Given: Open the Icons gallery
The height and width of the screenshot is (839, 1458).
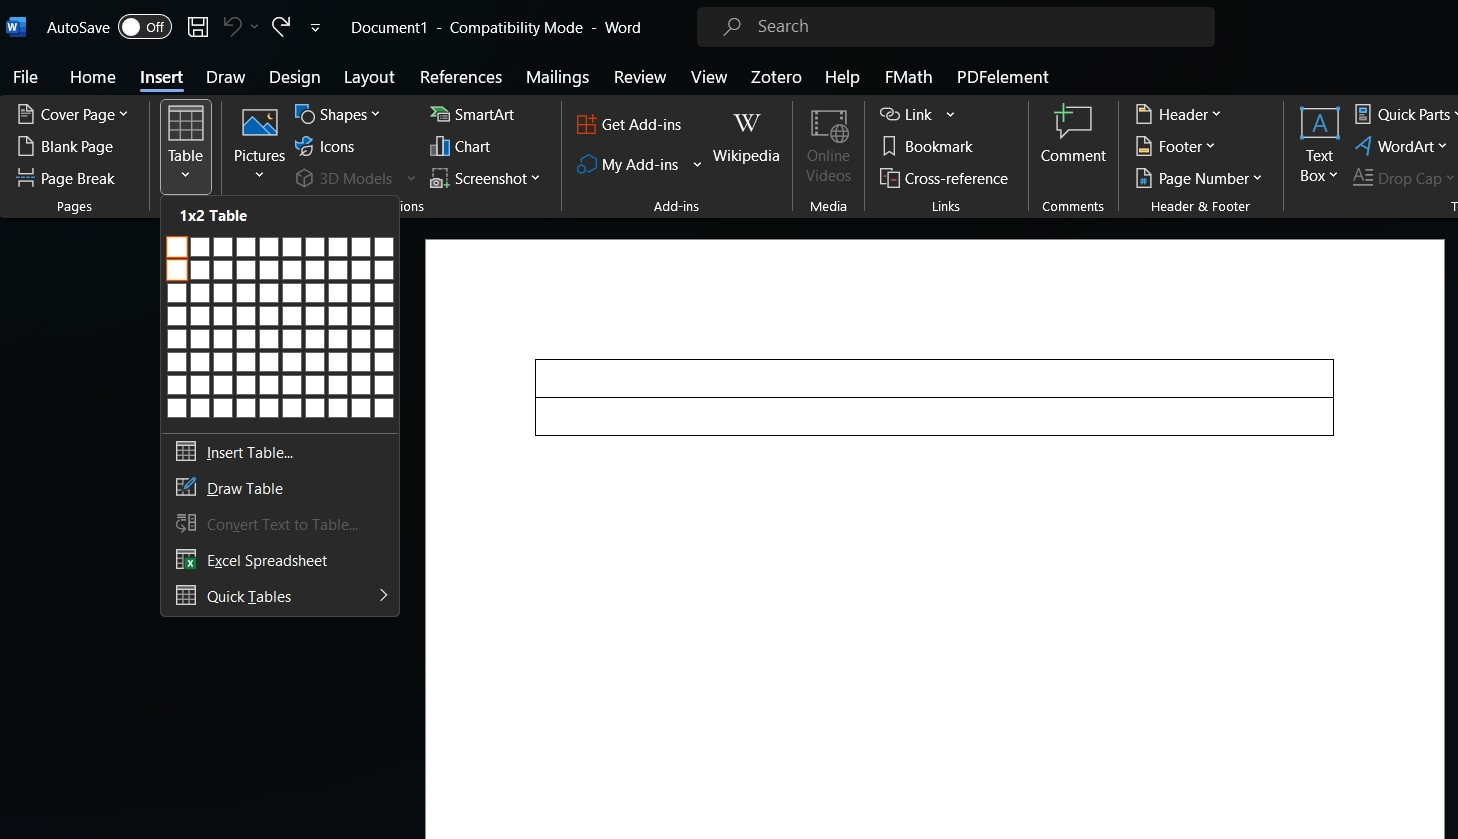Looking at the screenshot, I should click(325, 147).
